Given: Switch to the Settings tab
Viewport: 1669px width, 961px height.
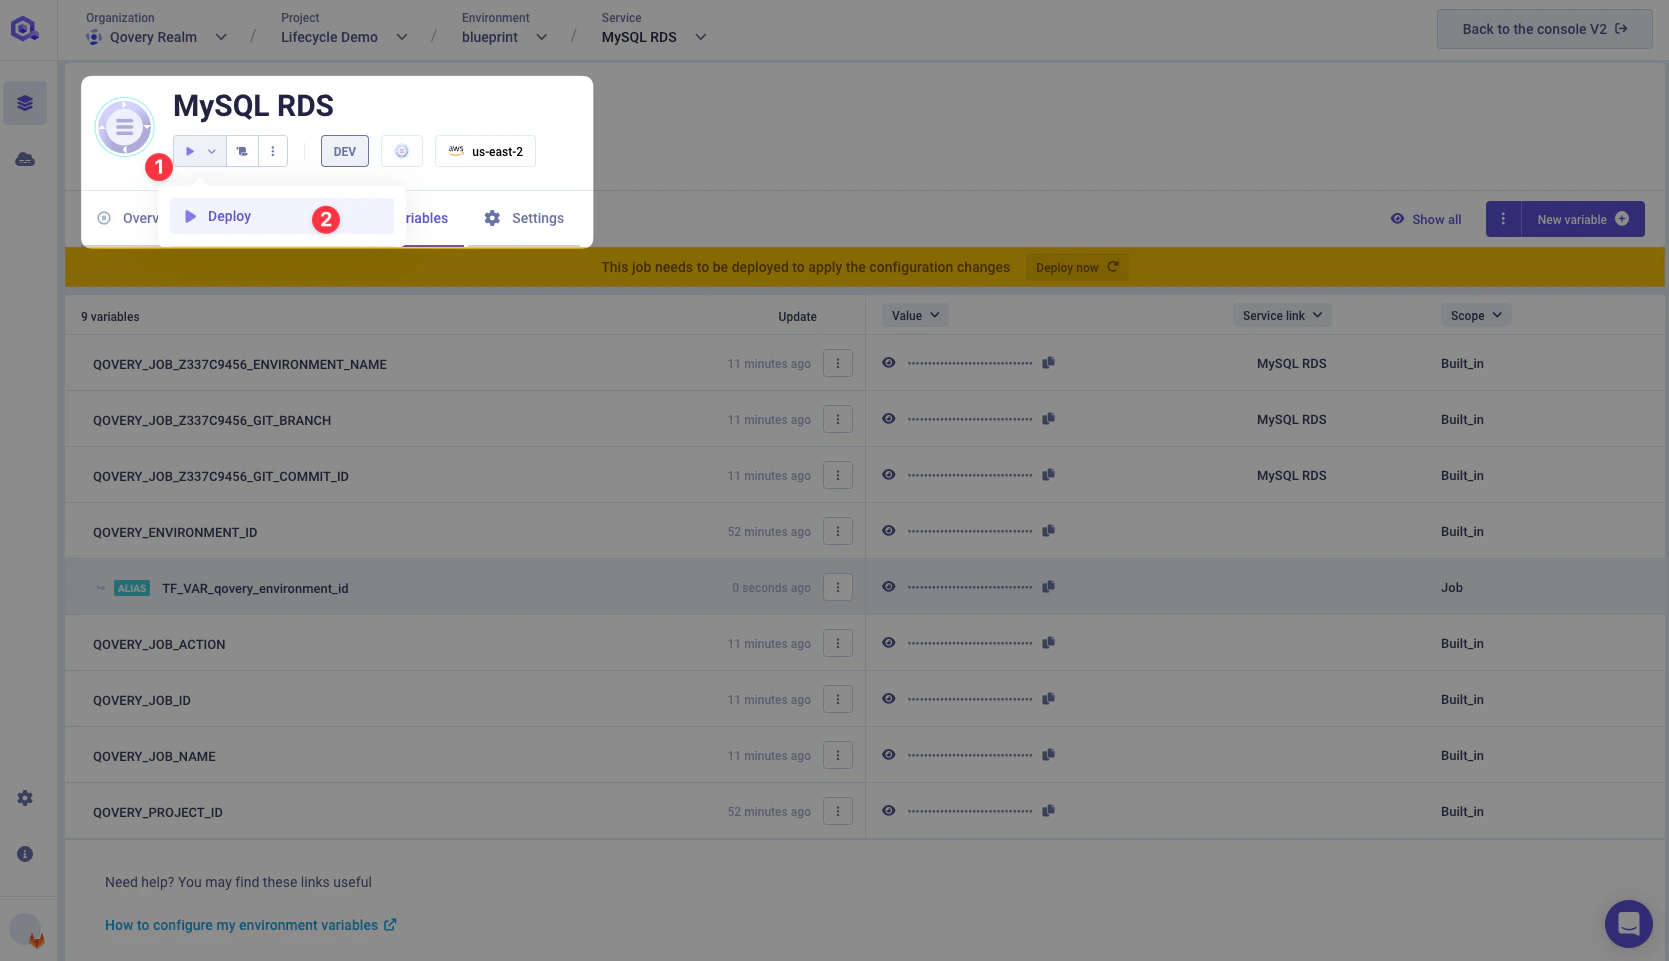Looking at the screenshot, I should pyautogui.click(x=524, y=218).
